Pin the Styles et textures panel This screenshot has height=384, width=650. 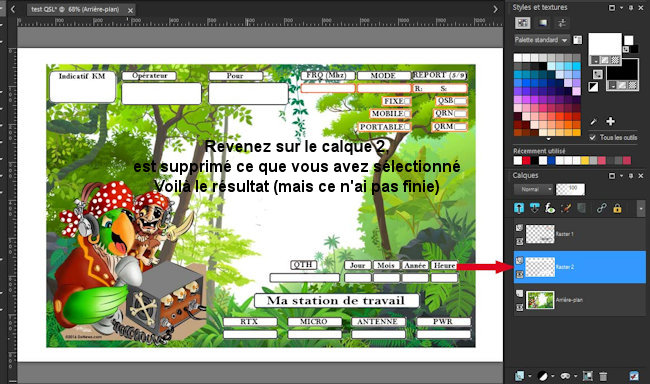click(x=631, y=8)
